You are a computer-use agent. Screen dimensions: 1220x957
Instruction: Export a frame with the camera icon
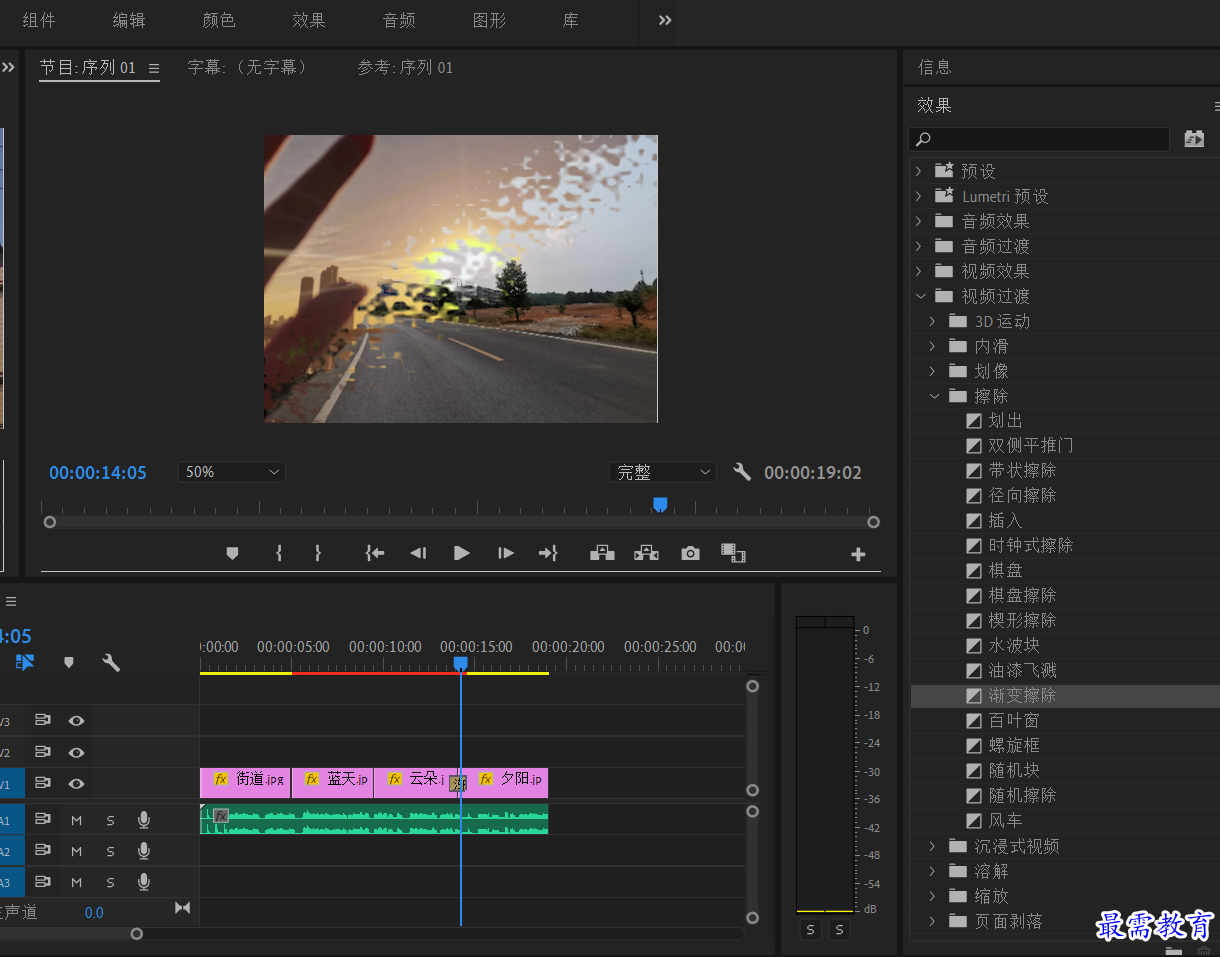tap(690, 553)
